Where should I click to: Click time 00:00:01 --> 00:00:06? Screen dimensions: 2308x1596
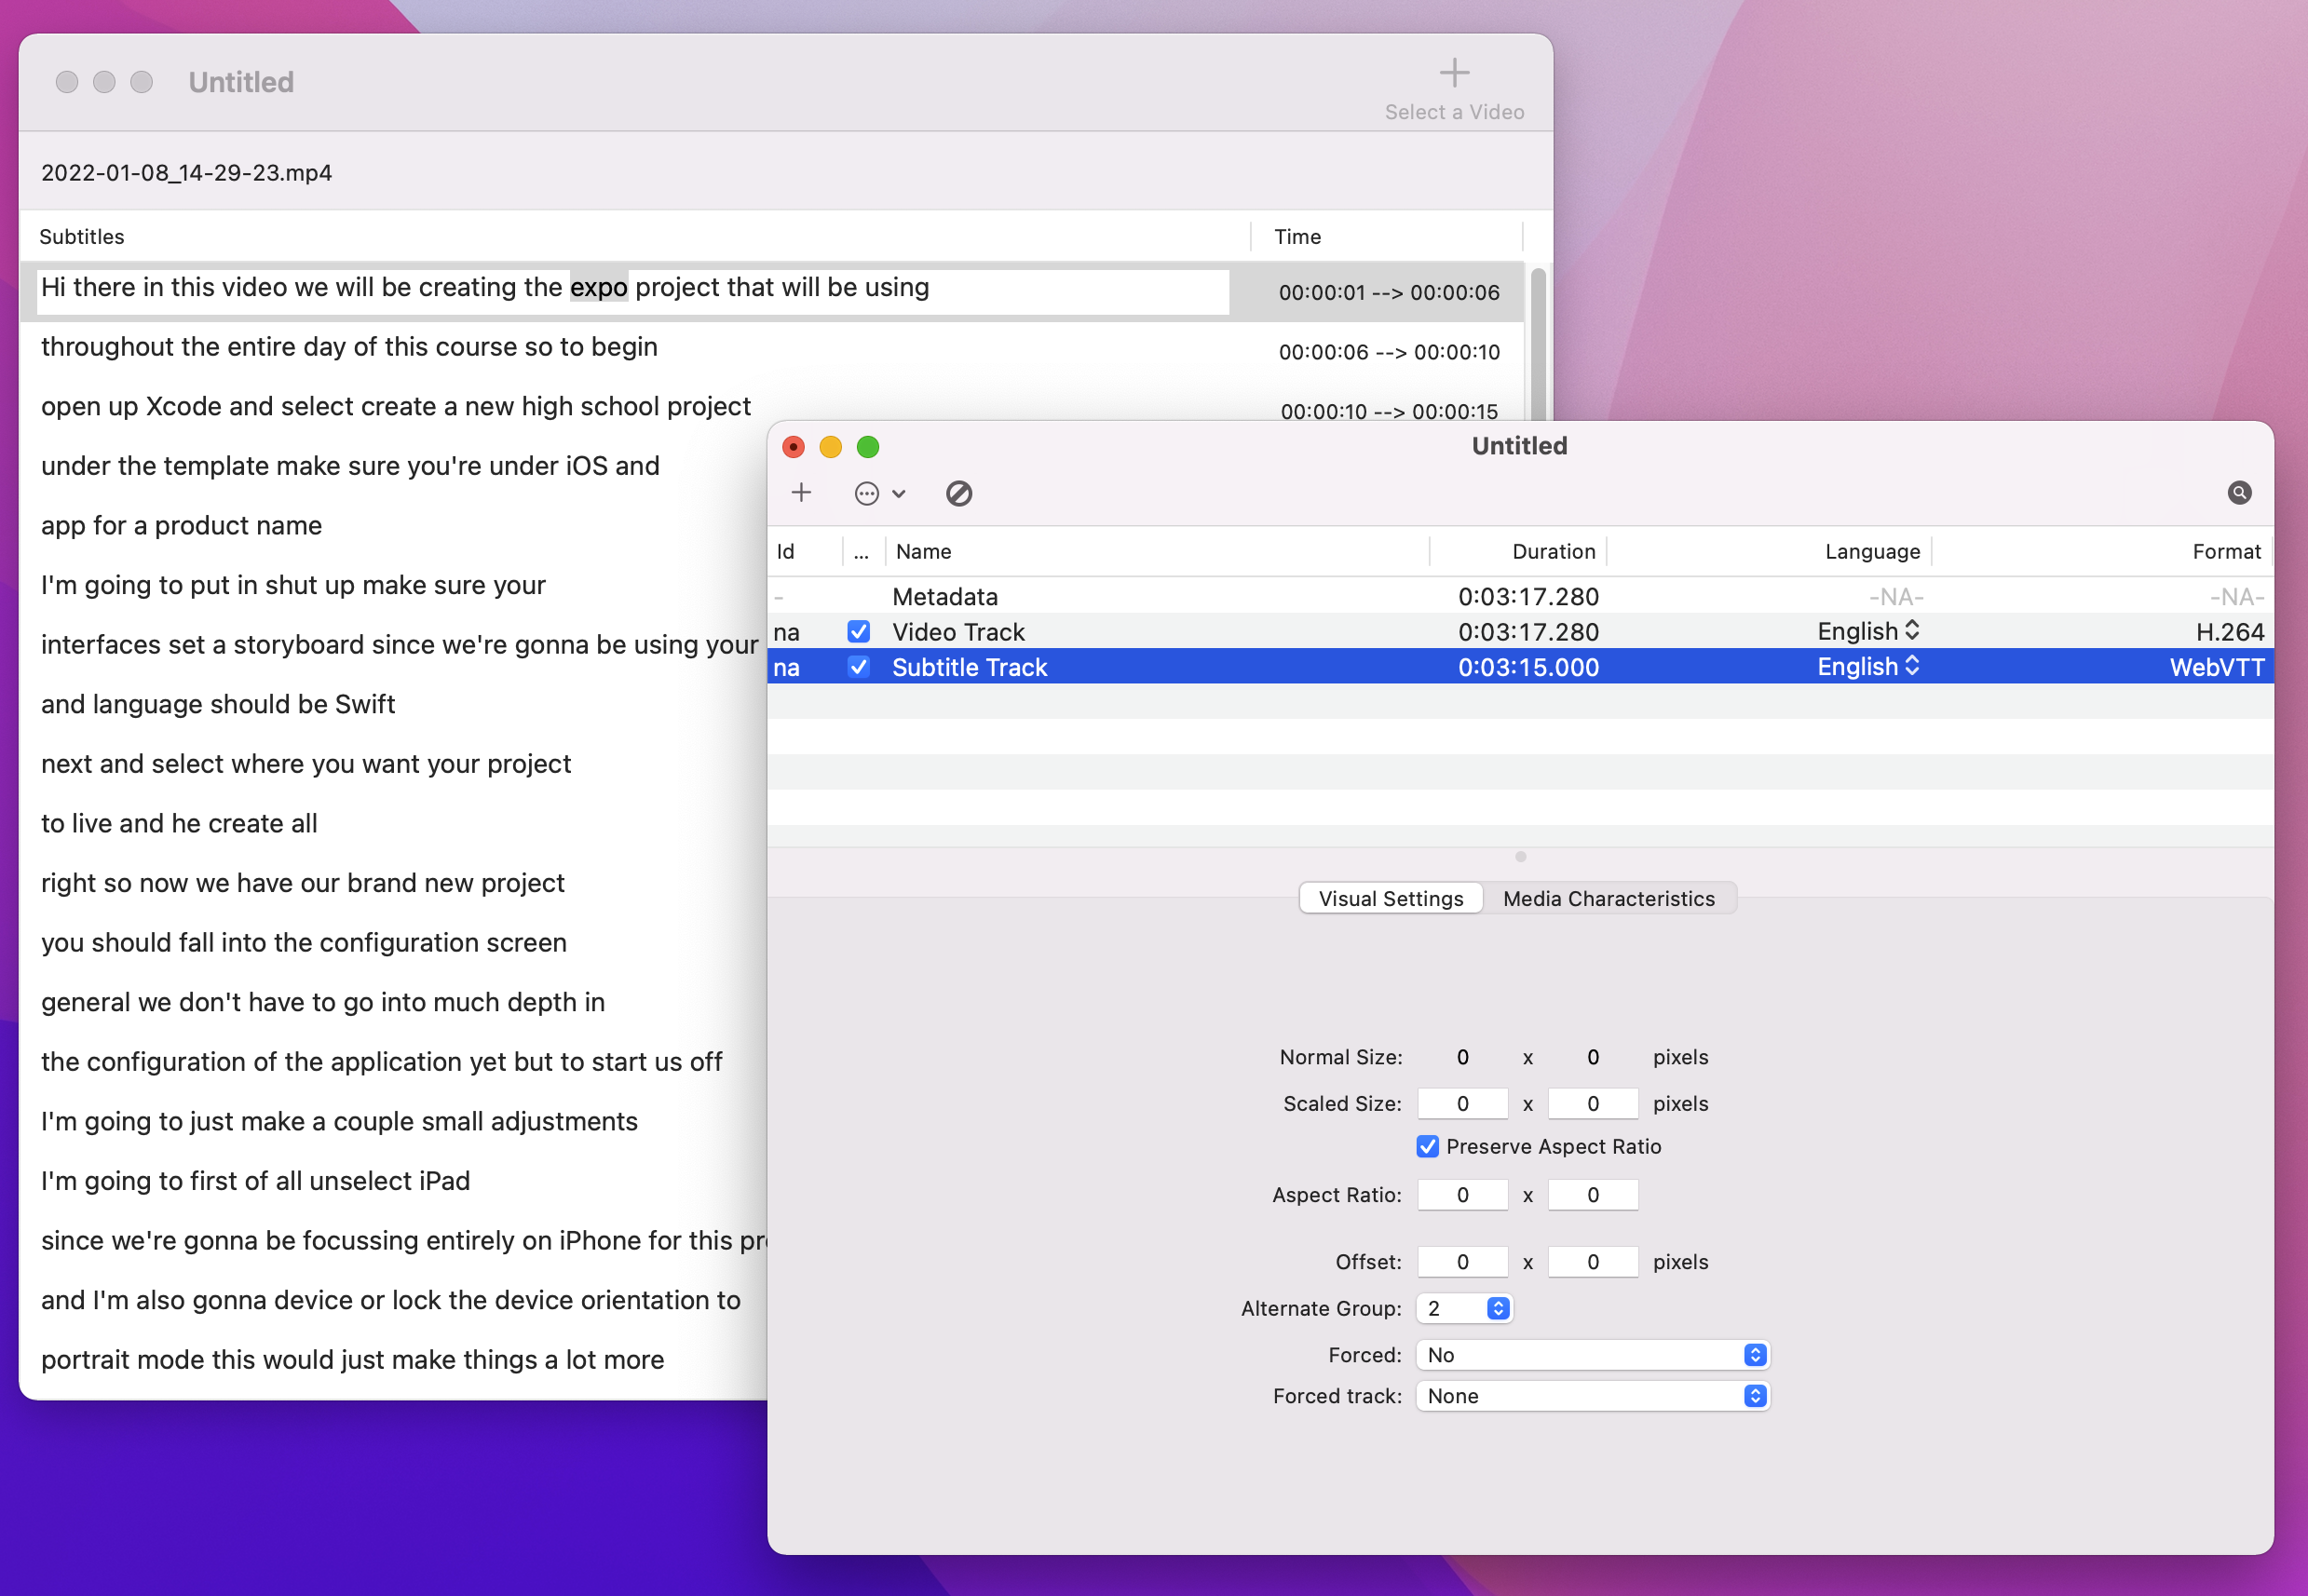click(1389, 292)
